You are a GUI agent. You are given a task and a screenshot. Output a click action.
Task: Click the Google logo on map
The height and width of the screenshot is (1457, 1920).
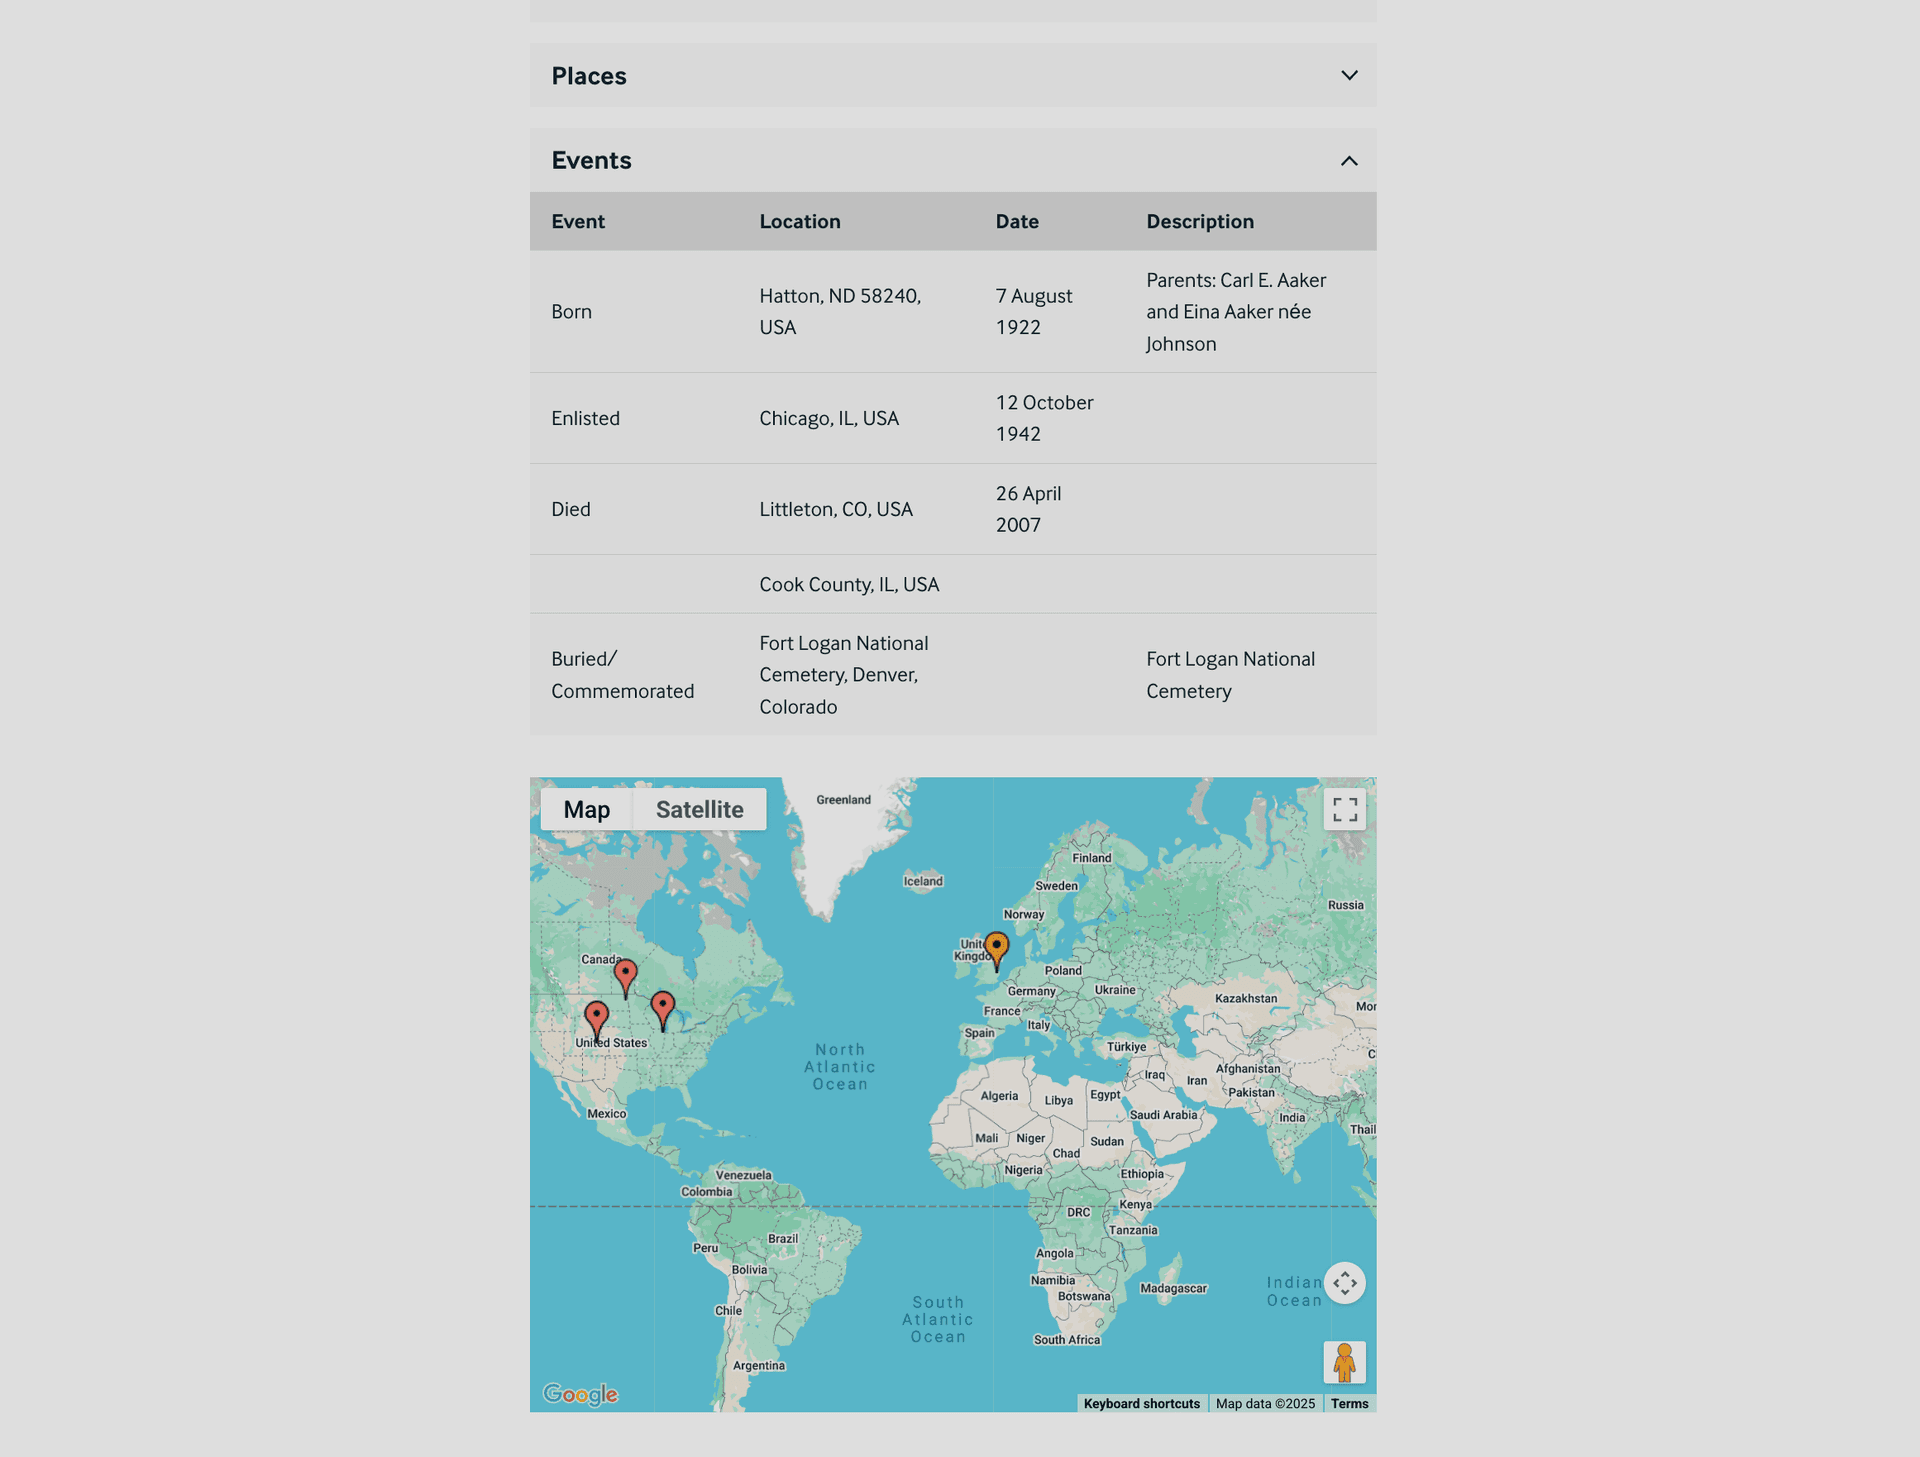coord(580,1393)
